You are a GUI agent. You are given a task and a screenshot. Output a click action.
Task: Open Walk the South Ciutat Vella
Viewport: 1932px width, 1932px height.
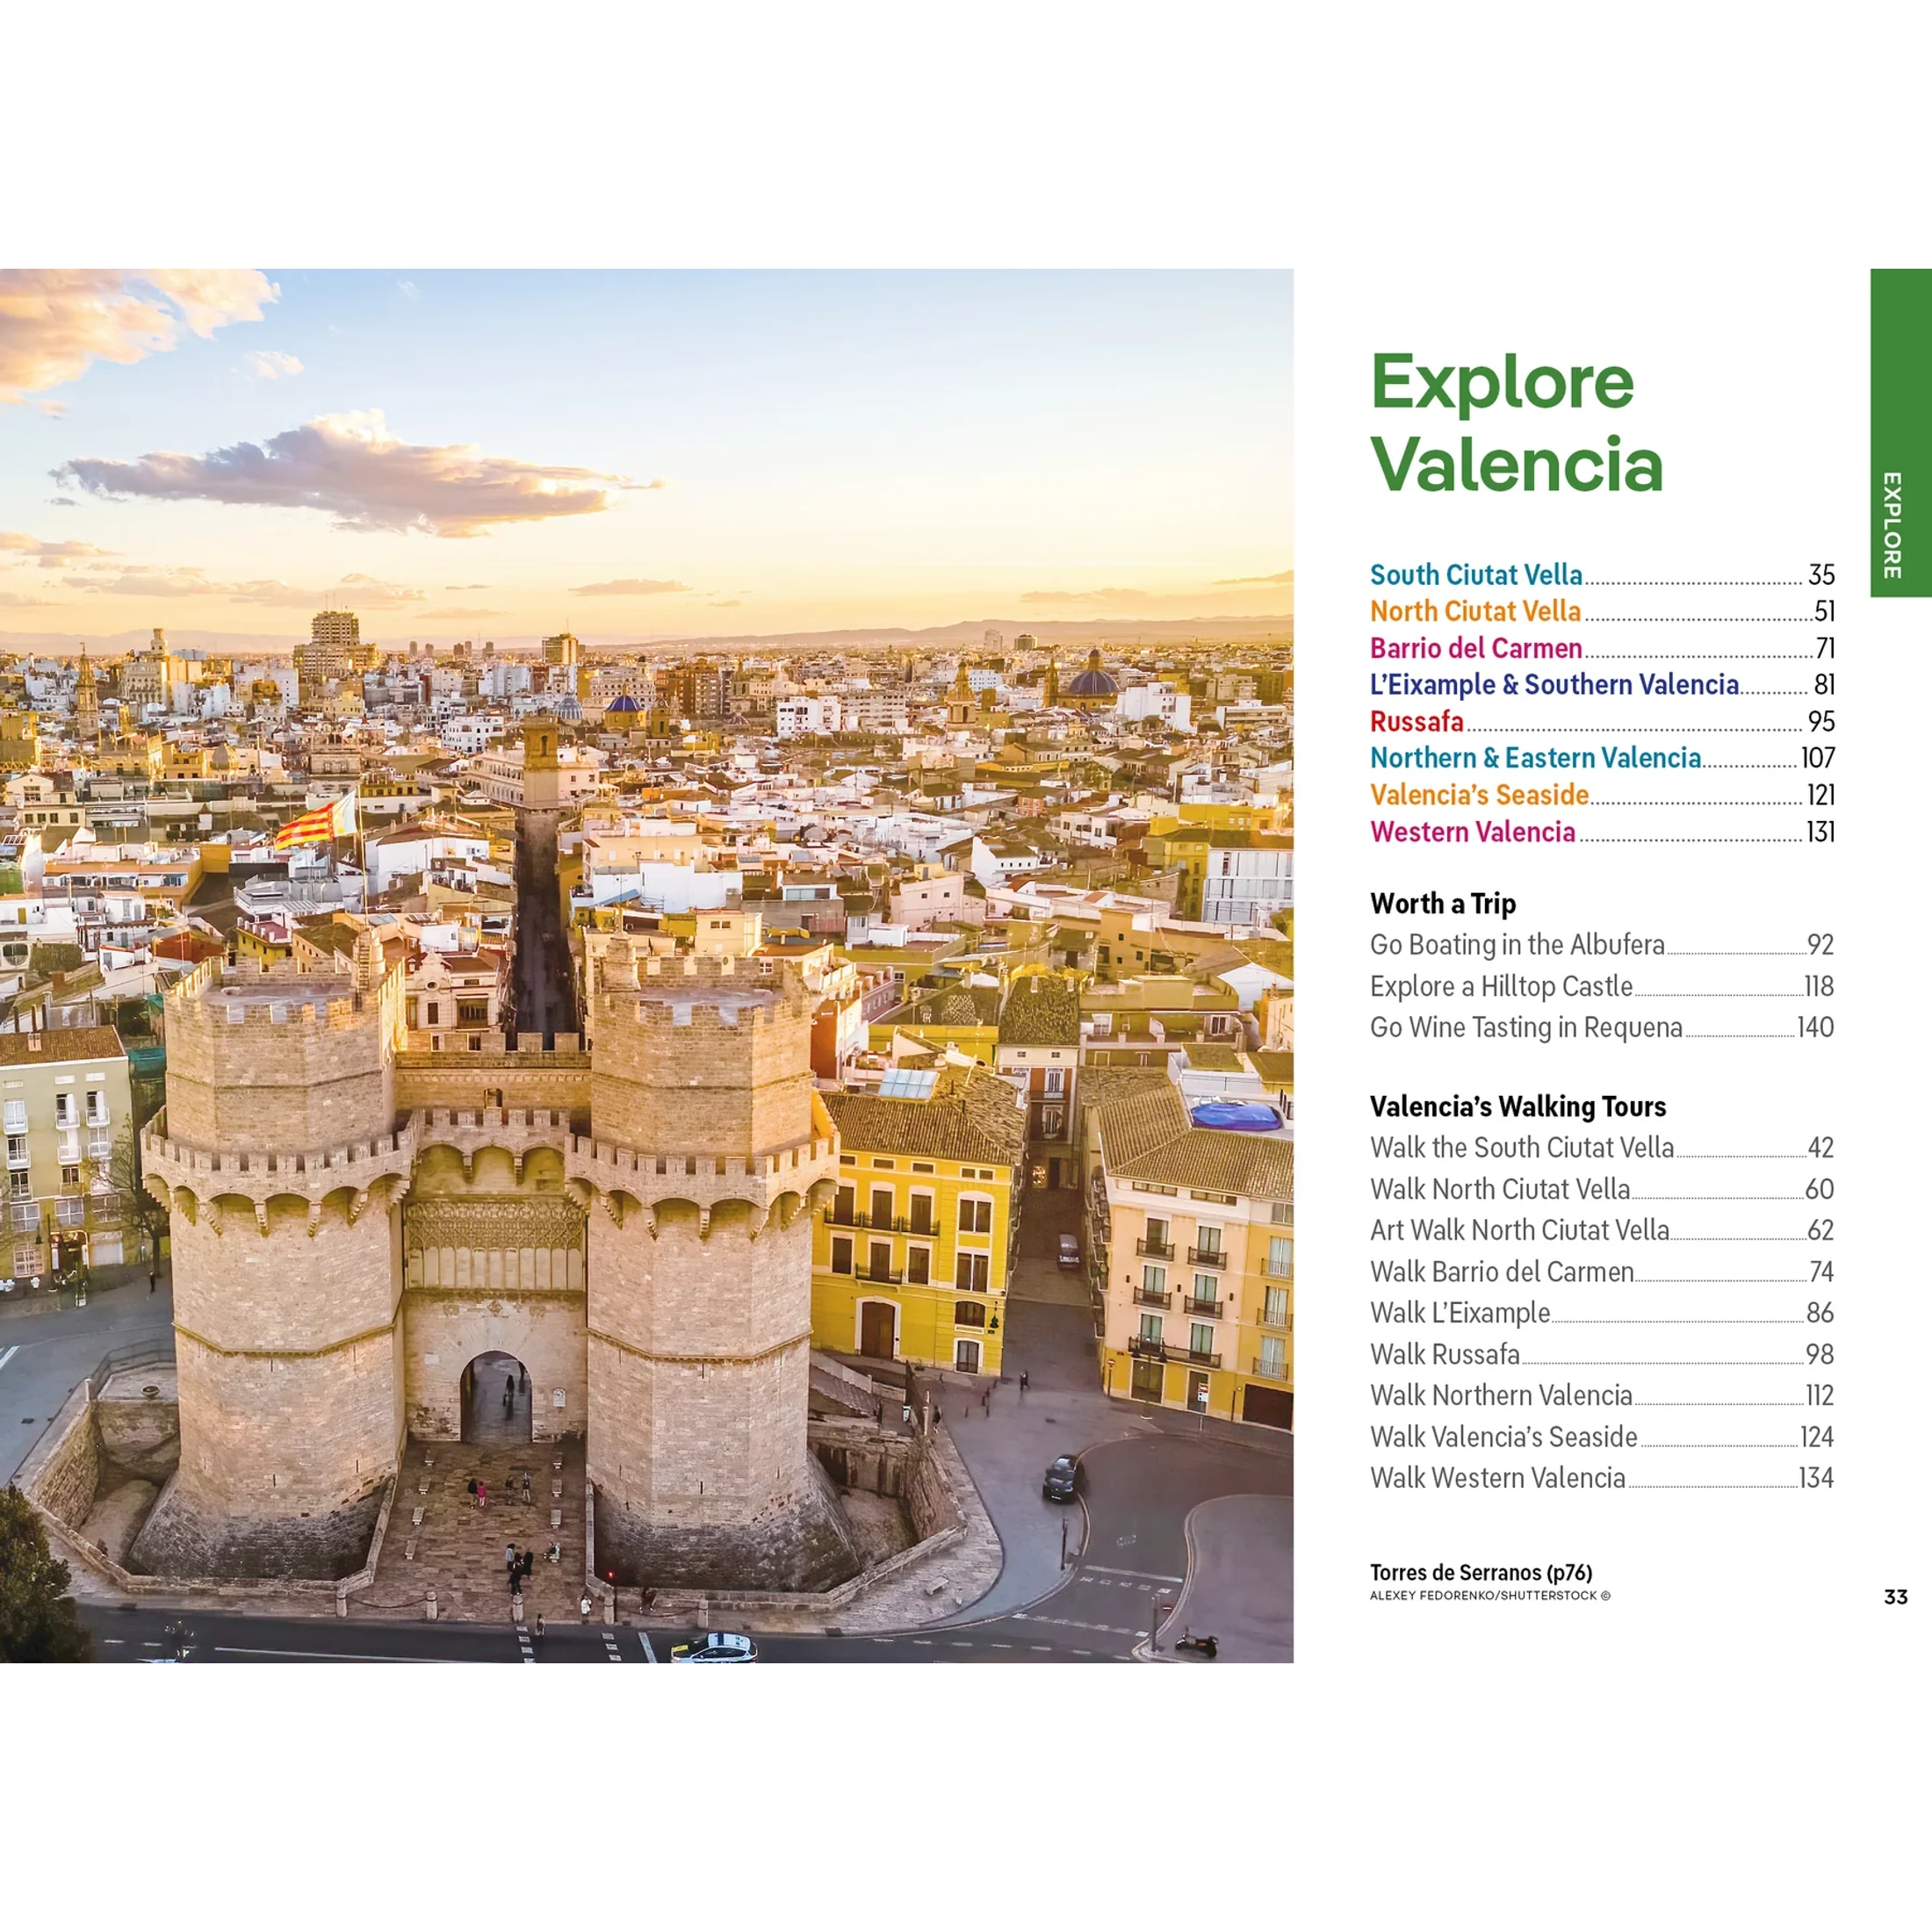click(x=1521, y=1148)
